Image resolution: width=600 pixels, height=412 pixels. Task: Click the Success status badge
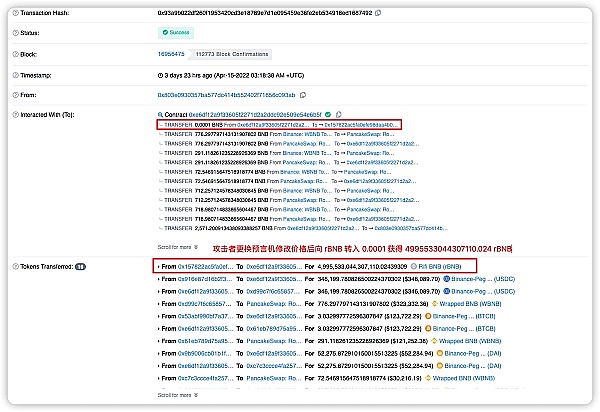(x=176, y=33)
